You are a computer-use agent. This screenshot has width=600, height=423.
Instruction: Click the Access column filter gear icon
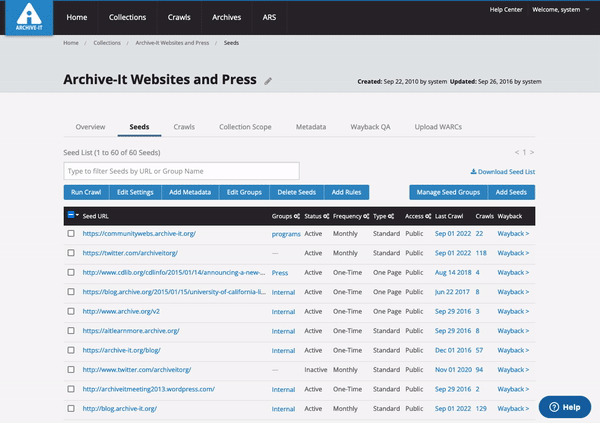tap(428, 216)
